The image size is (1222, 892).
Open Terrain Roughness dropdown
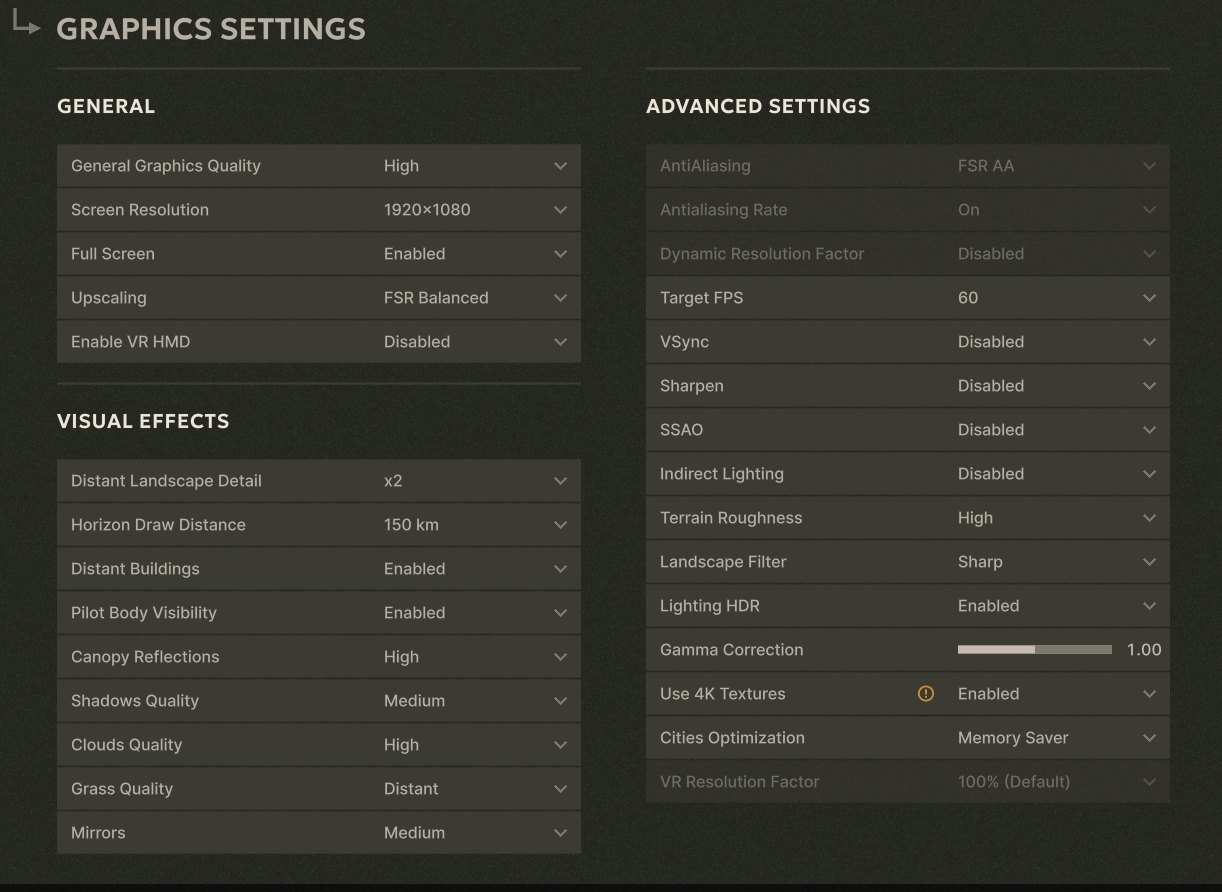coord(908,518)
